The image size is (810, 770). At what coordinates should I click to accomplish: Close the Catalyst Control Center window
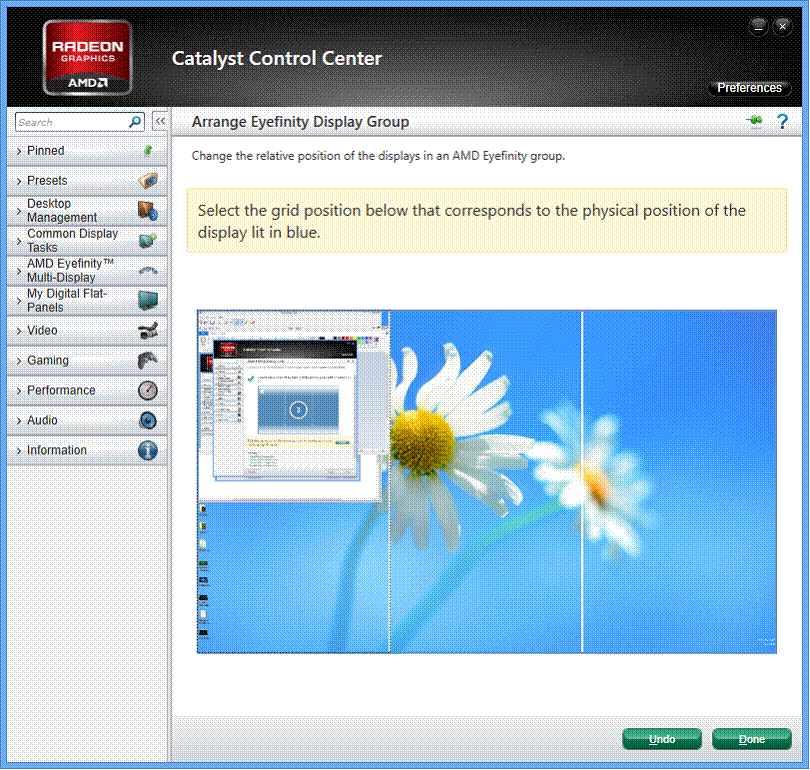click(782, 26)
